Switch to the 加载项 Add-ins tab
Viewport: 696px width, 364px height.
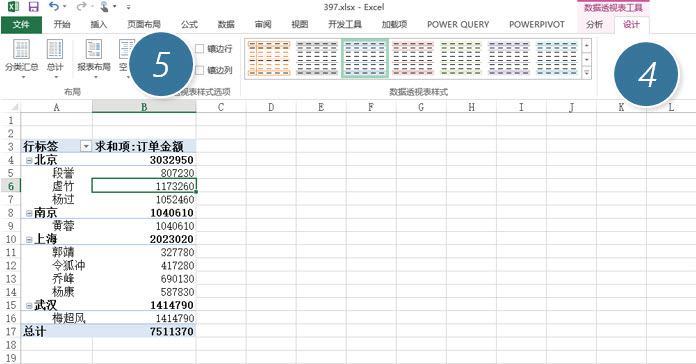click(x=394, y=24)
